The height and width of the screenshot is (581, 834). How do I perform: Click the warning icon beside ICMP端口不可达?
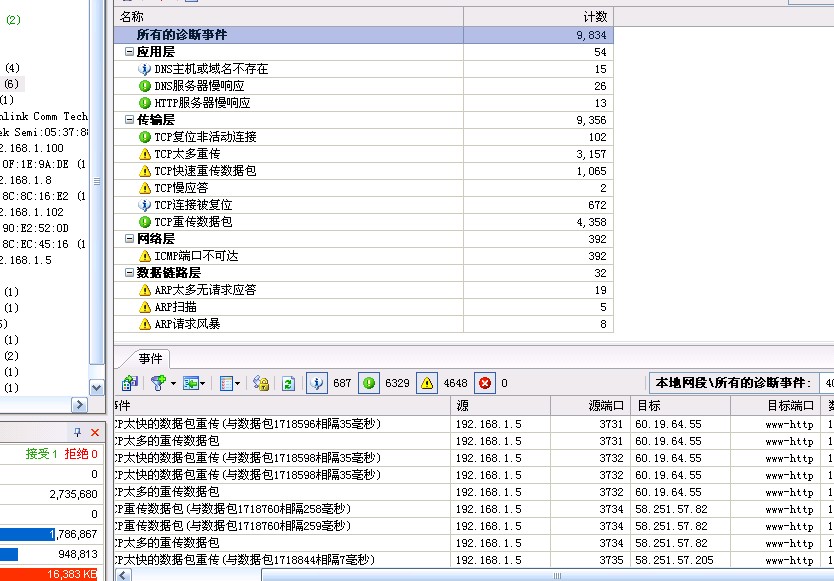[x=145, y=256]
